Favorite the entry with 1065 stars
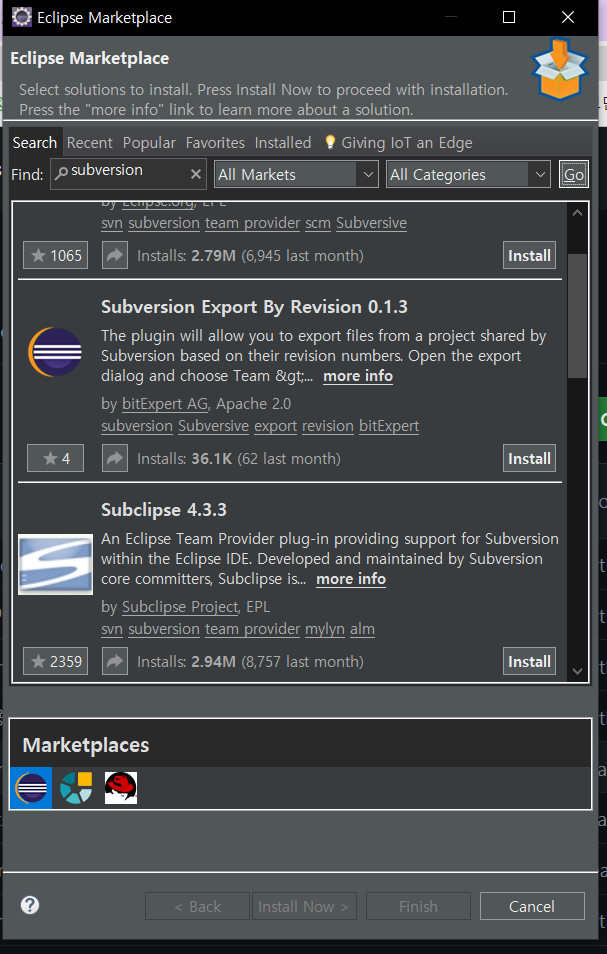607x954 pixels. point(55,256)
